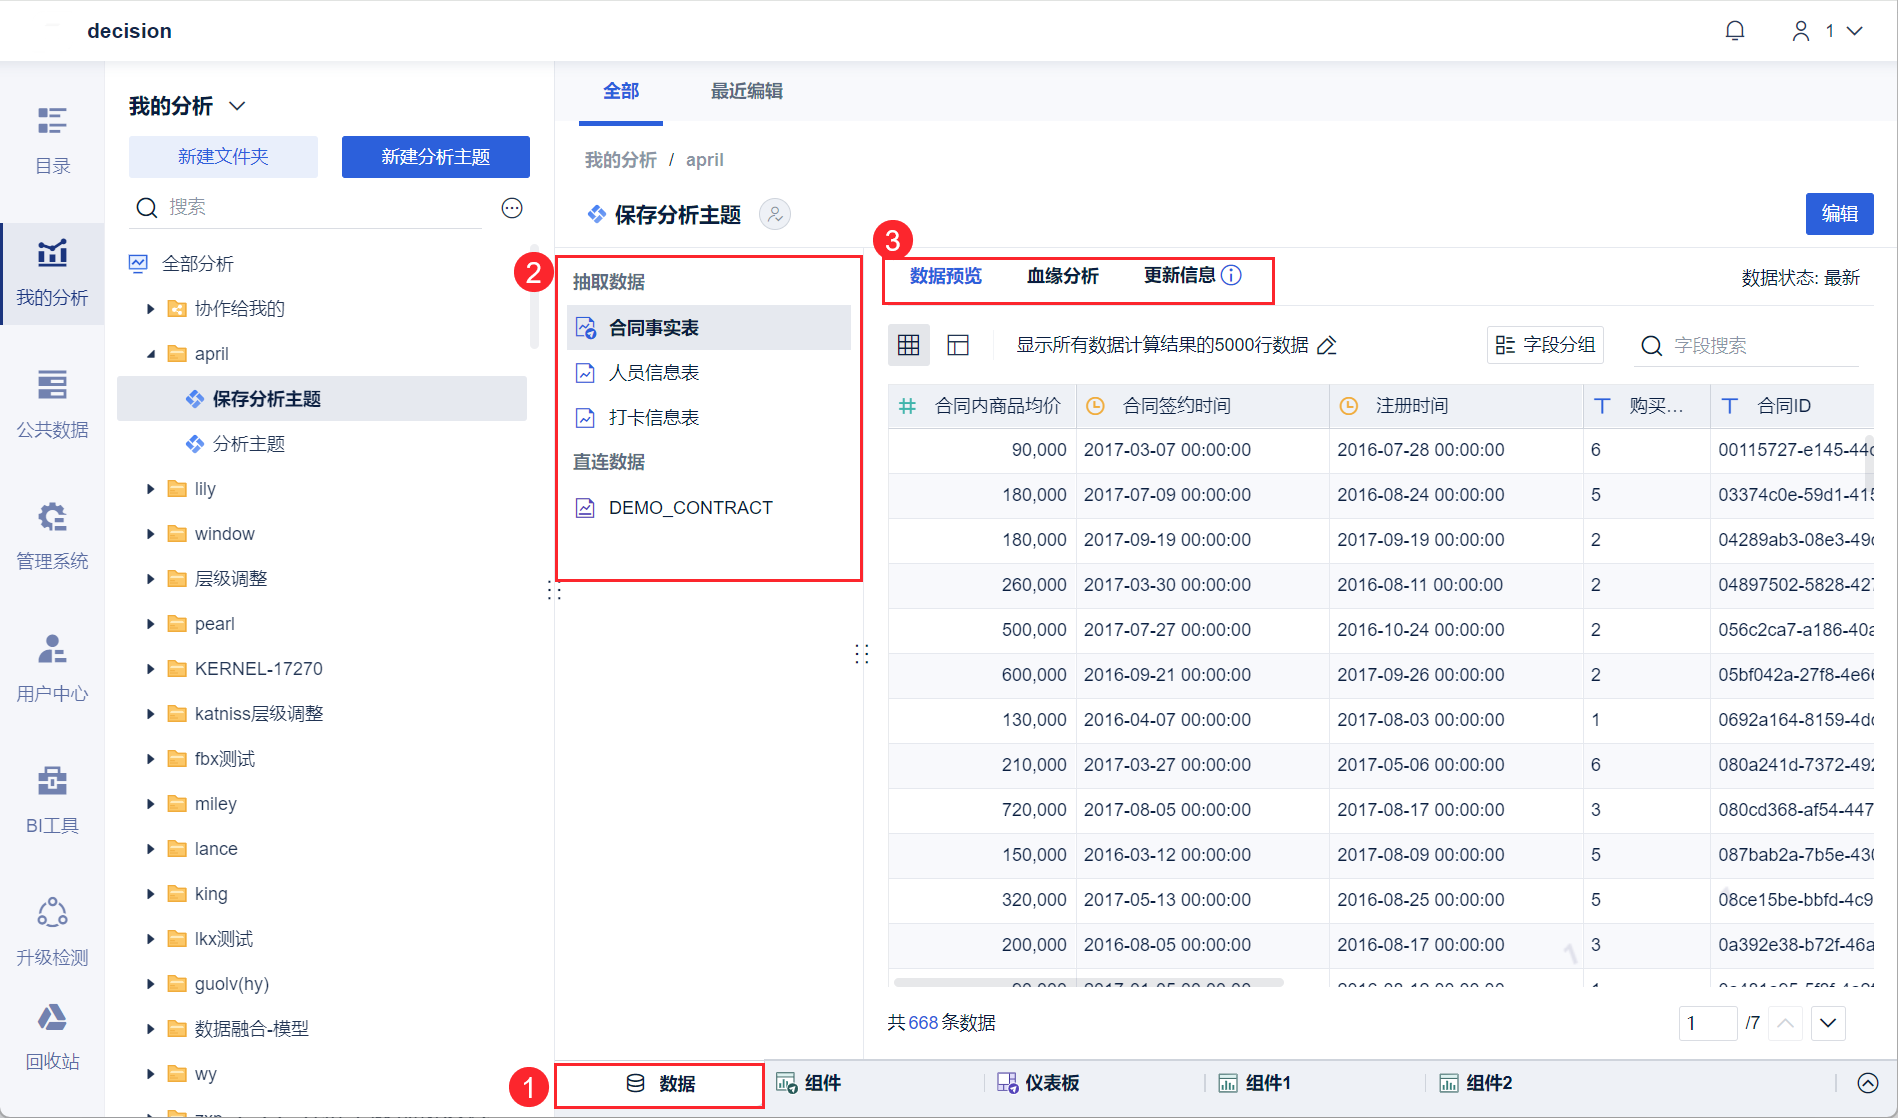Select the 人员信息表 table
This screenshot has height=1118, width=1898.
(x=709, y=373)
